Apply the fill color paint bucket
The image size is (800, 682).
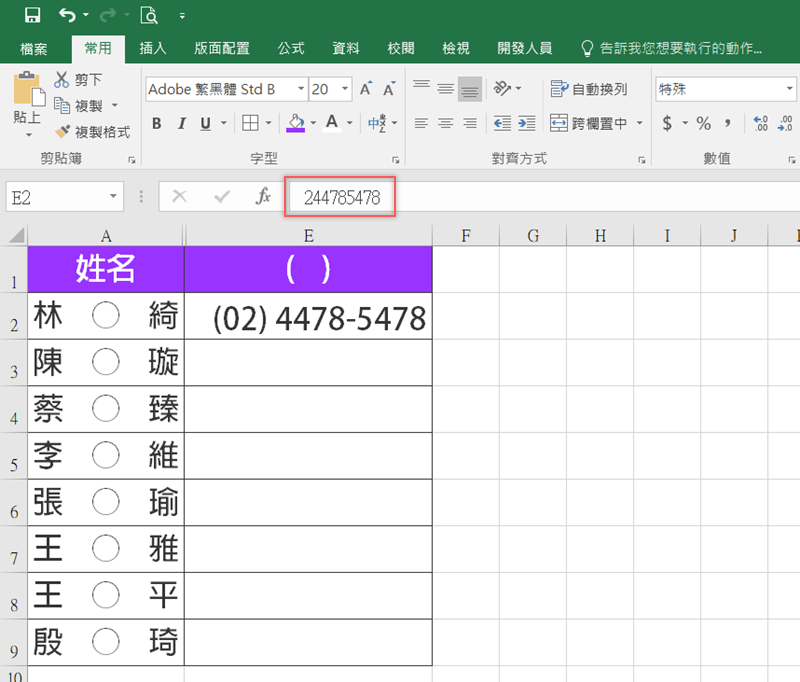[295, 124]
